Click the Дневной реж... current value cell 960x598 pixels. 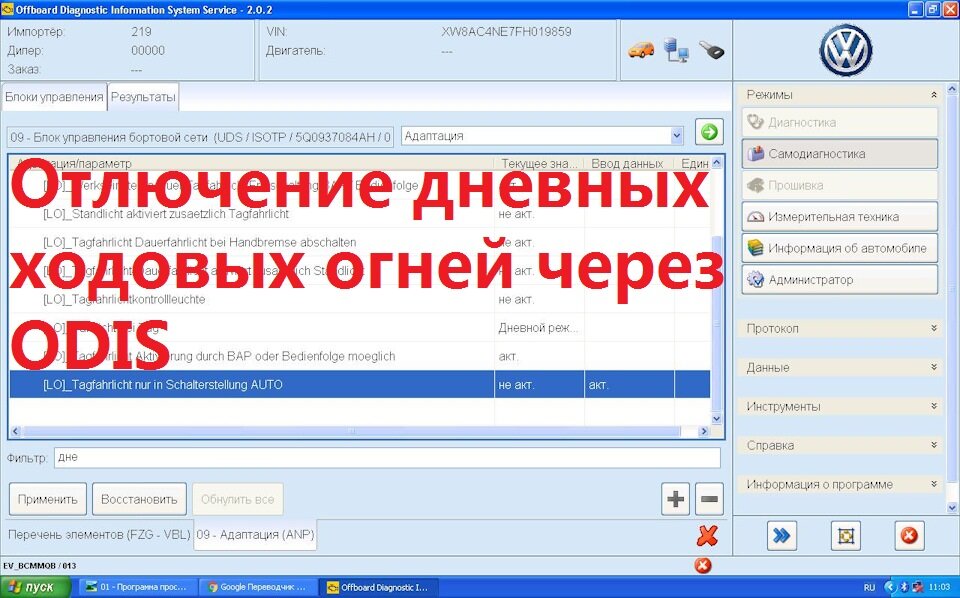point(539,327)
